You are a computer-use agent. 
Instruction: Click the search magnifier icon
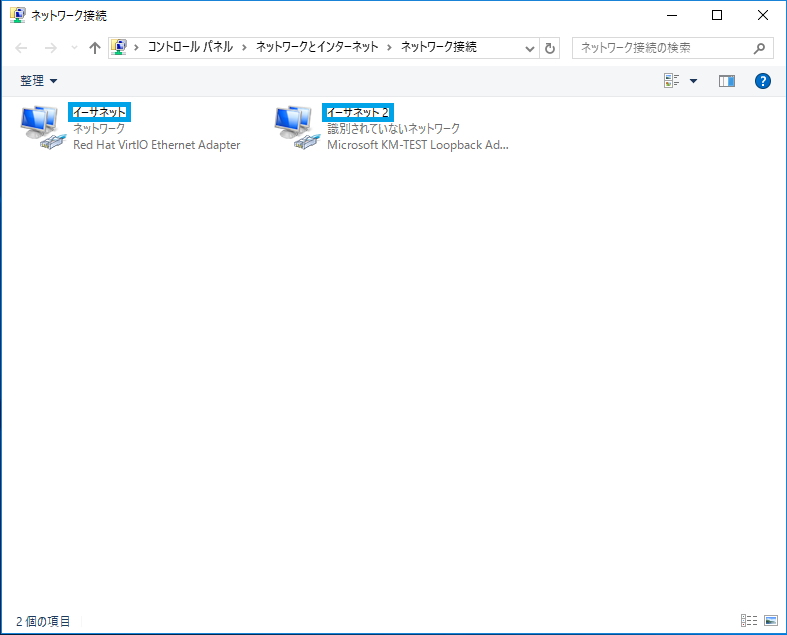click(759, 48)
